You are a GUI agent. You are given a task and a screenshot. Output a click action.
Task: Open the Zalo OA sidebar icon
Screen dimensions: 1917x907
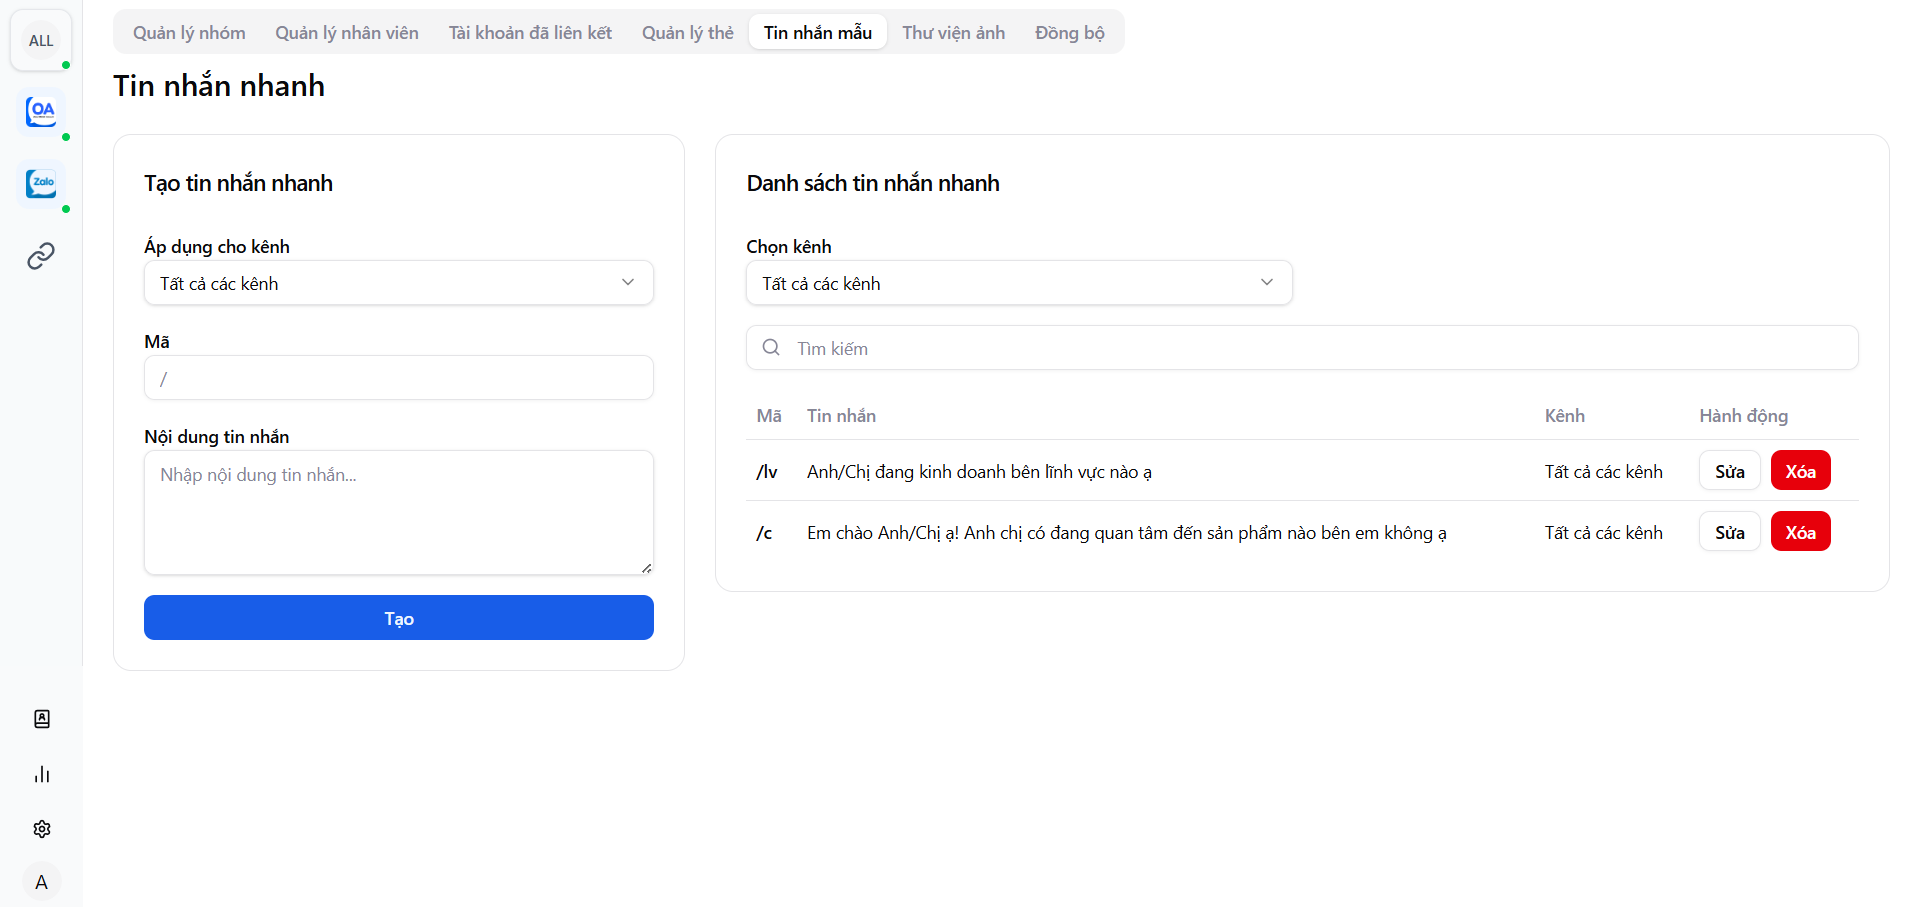click(x=41, y=111)
